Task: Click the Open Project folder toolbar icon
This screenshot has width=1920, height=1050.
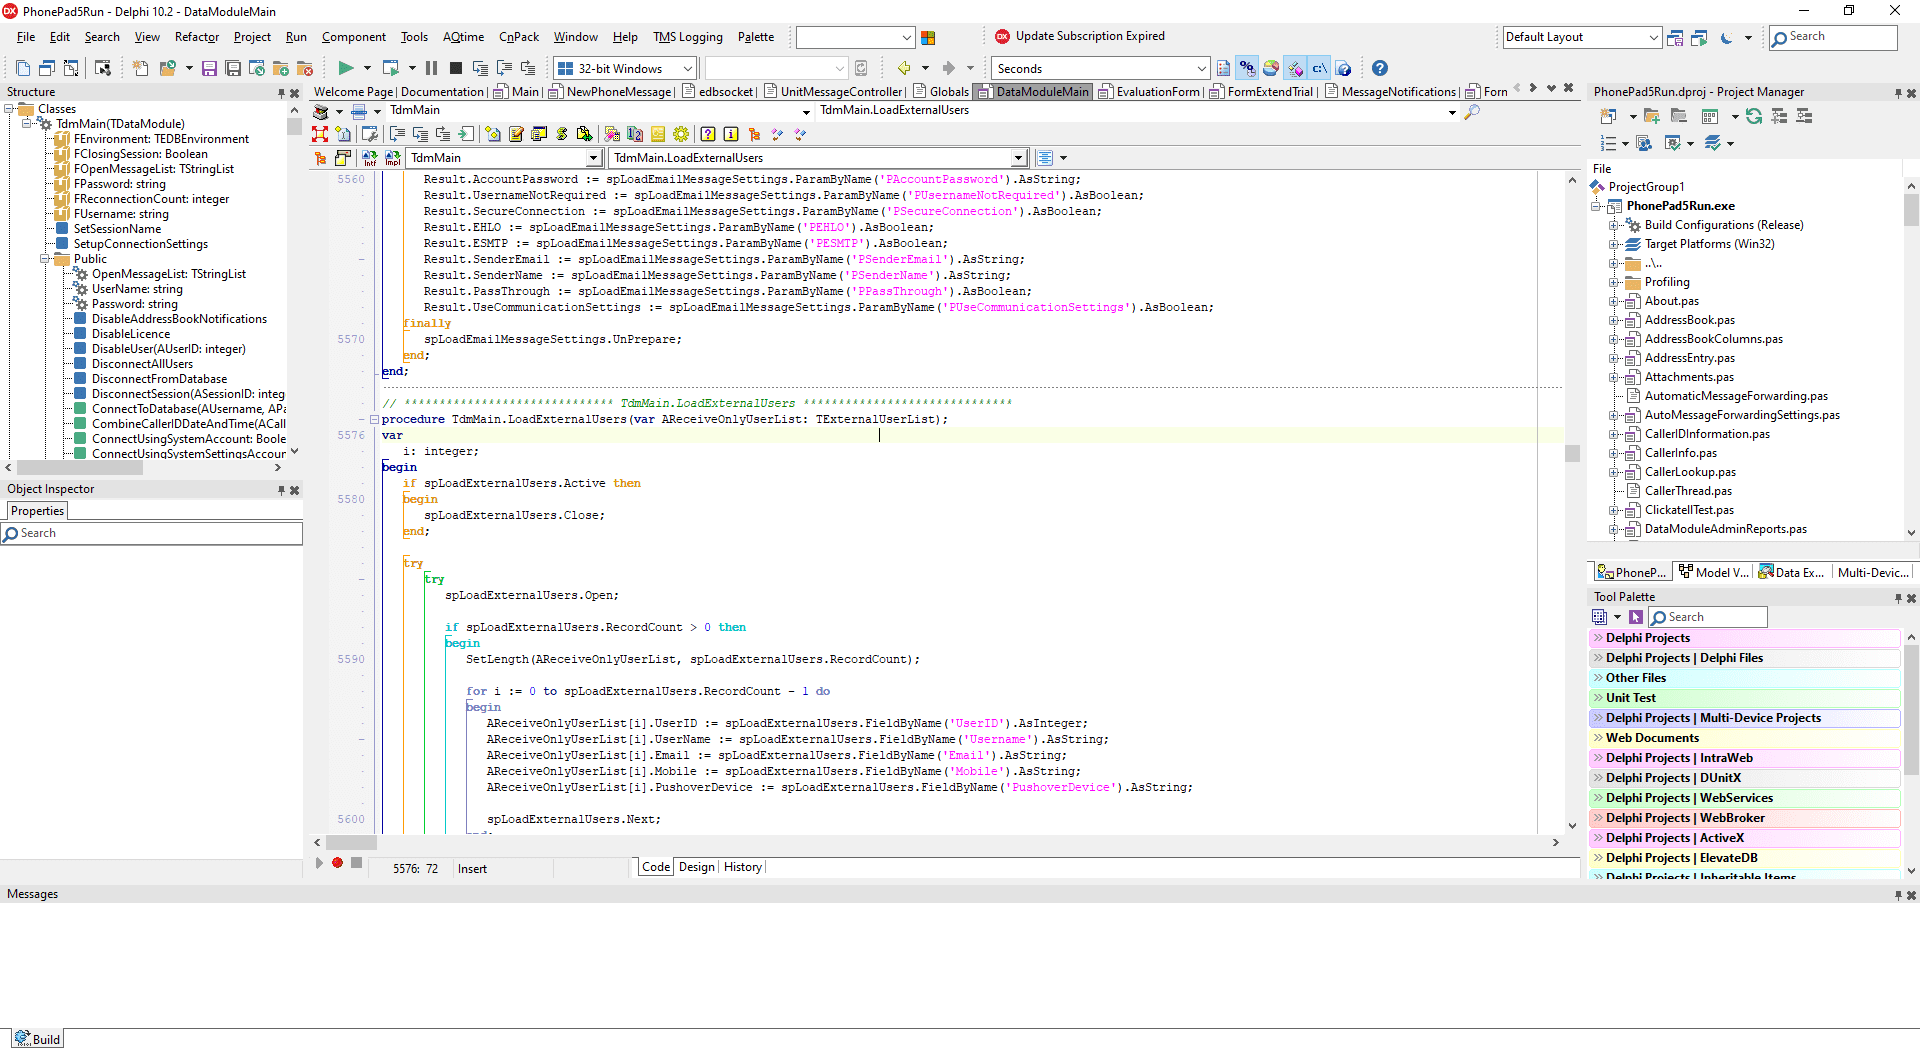Action: (168, 68)
